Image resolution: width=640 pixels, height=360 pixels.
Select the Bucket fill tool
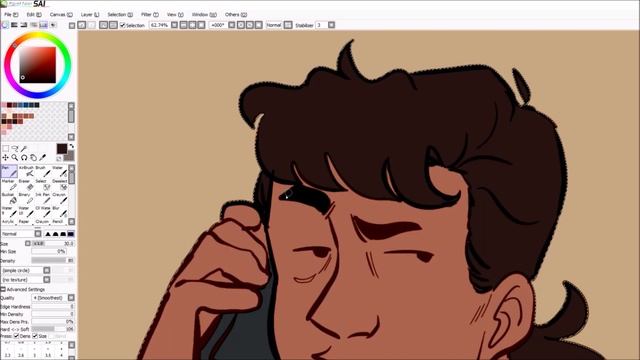pyautogui.click(x=9, y=198)
